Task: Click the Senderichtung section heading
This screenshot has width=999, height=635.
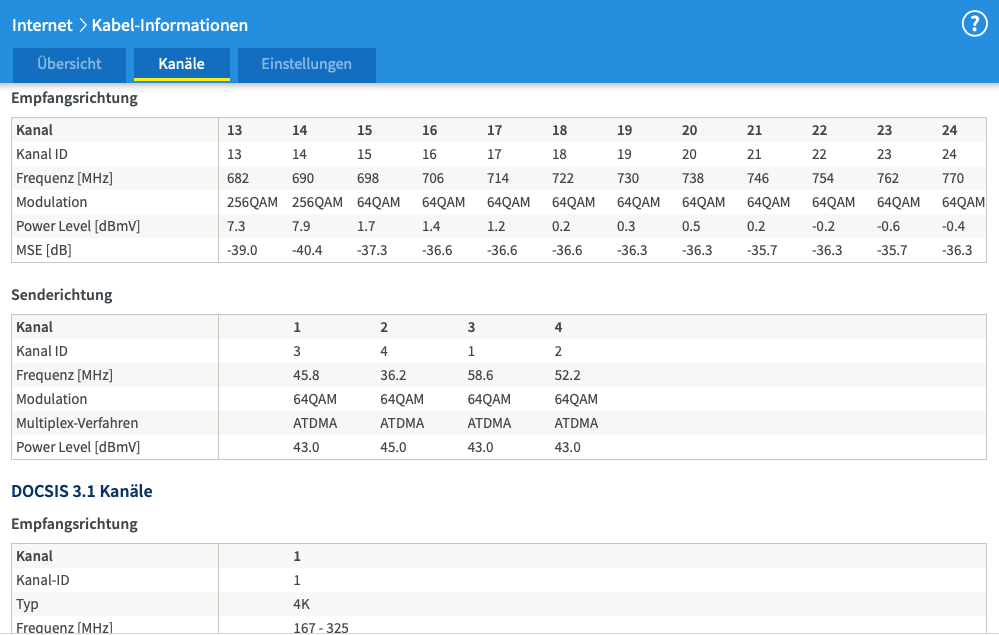Action: 61,295
